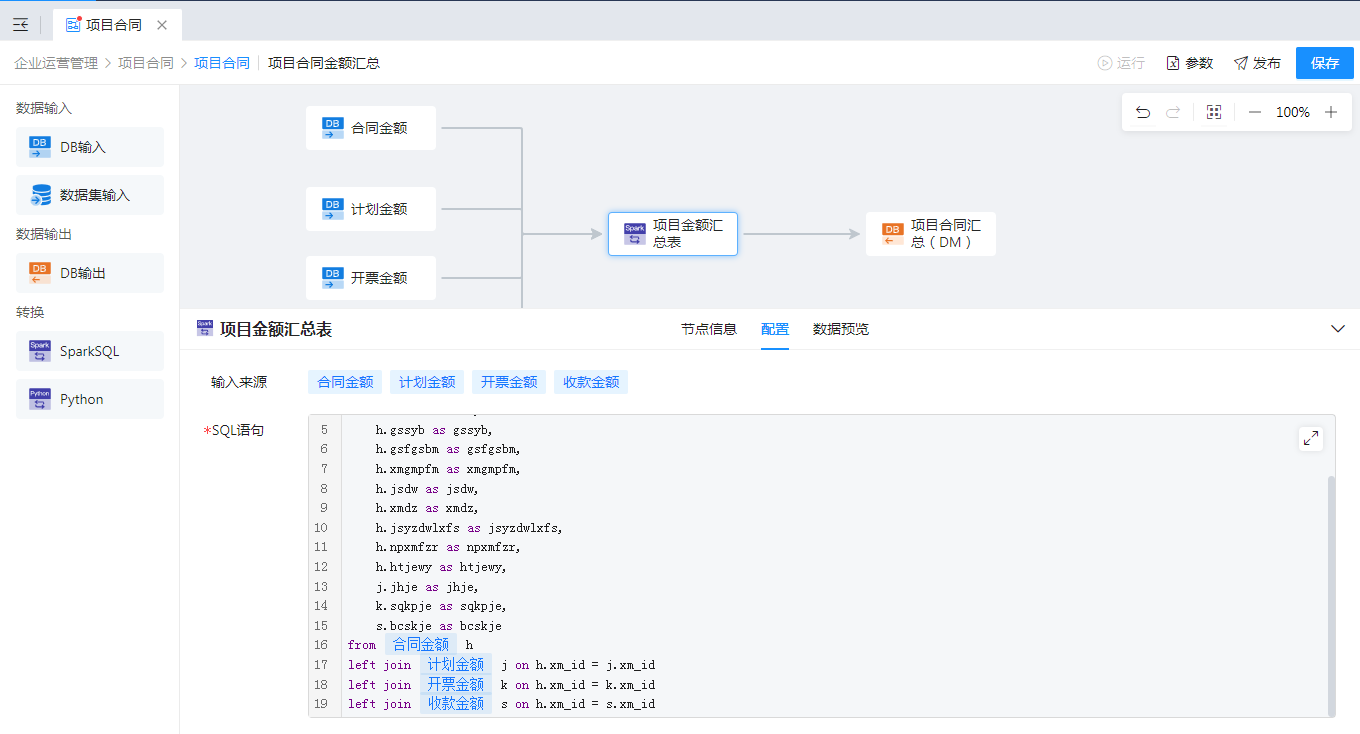Click the 发布 publish button
The width and height of the screenshot is (1360, 734).
1257,63
